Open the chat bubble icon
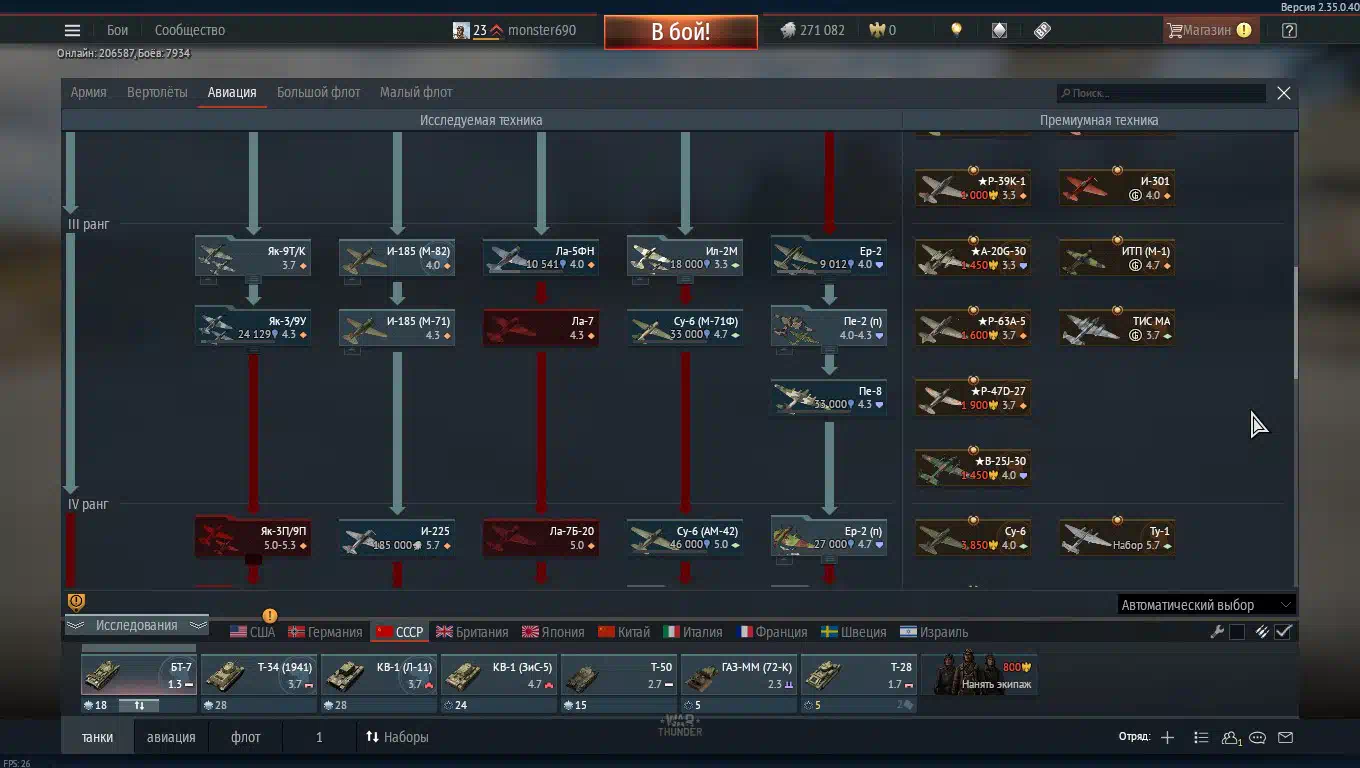1360x768 pixels. pos(1258,737)
